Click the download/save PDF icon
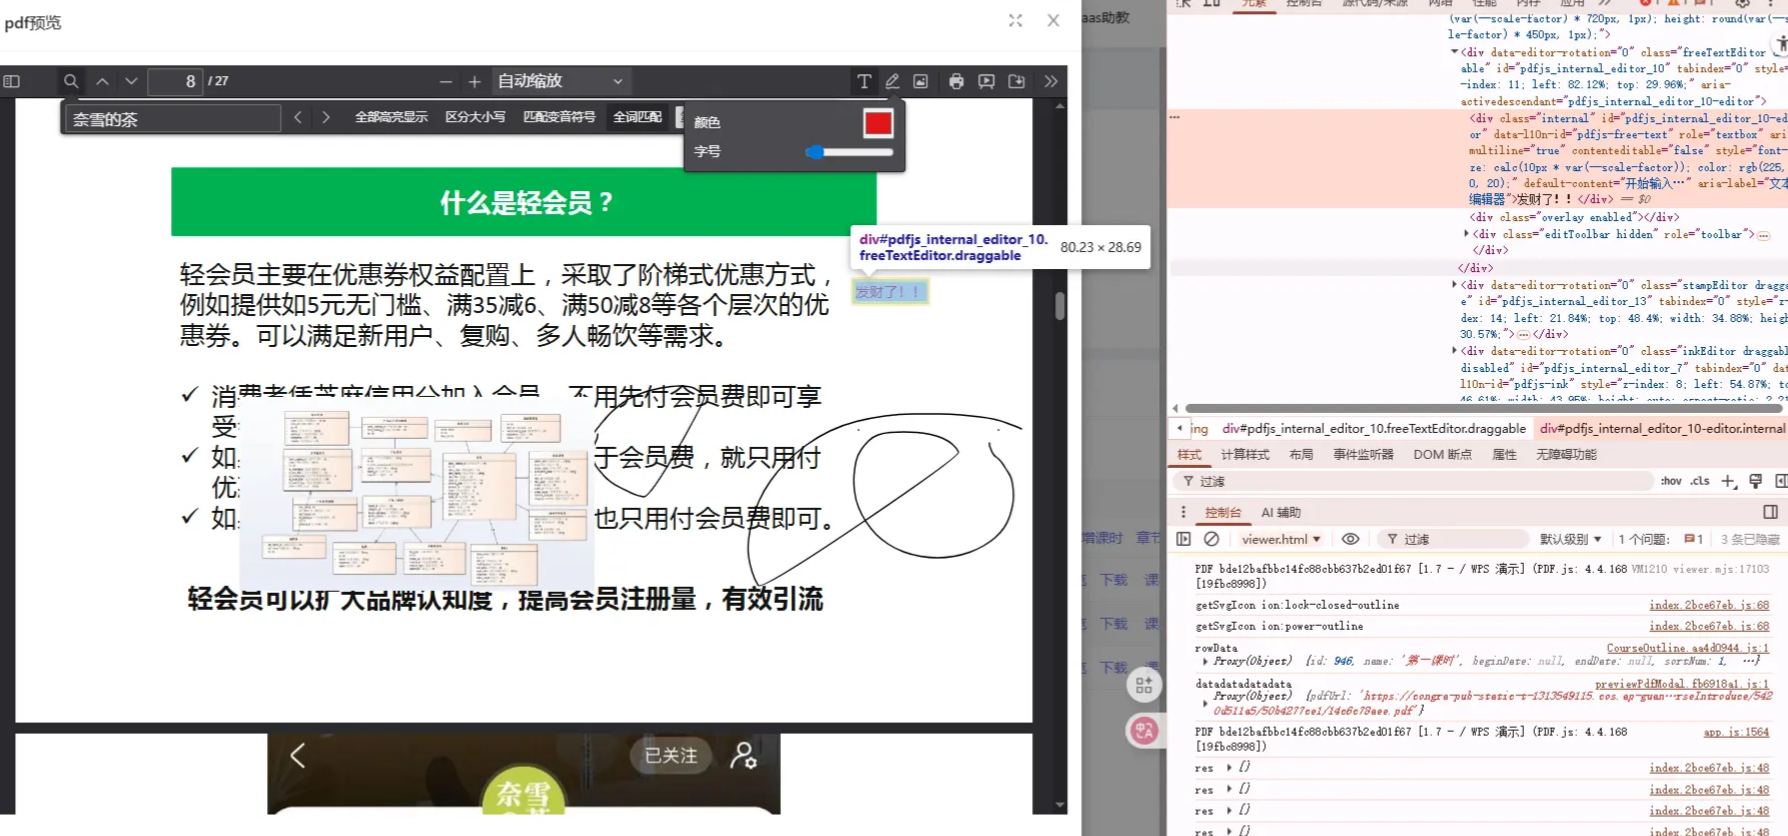This screenshot has width=1788, height=836. 1017,81
